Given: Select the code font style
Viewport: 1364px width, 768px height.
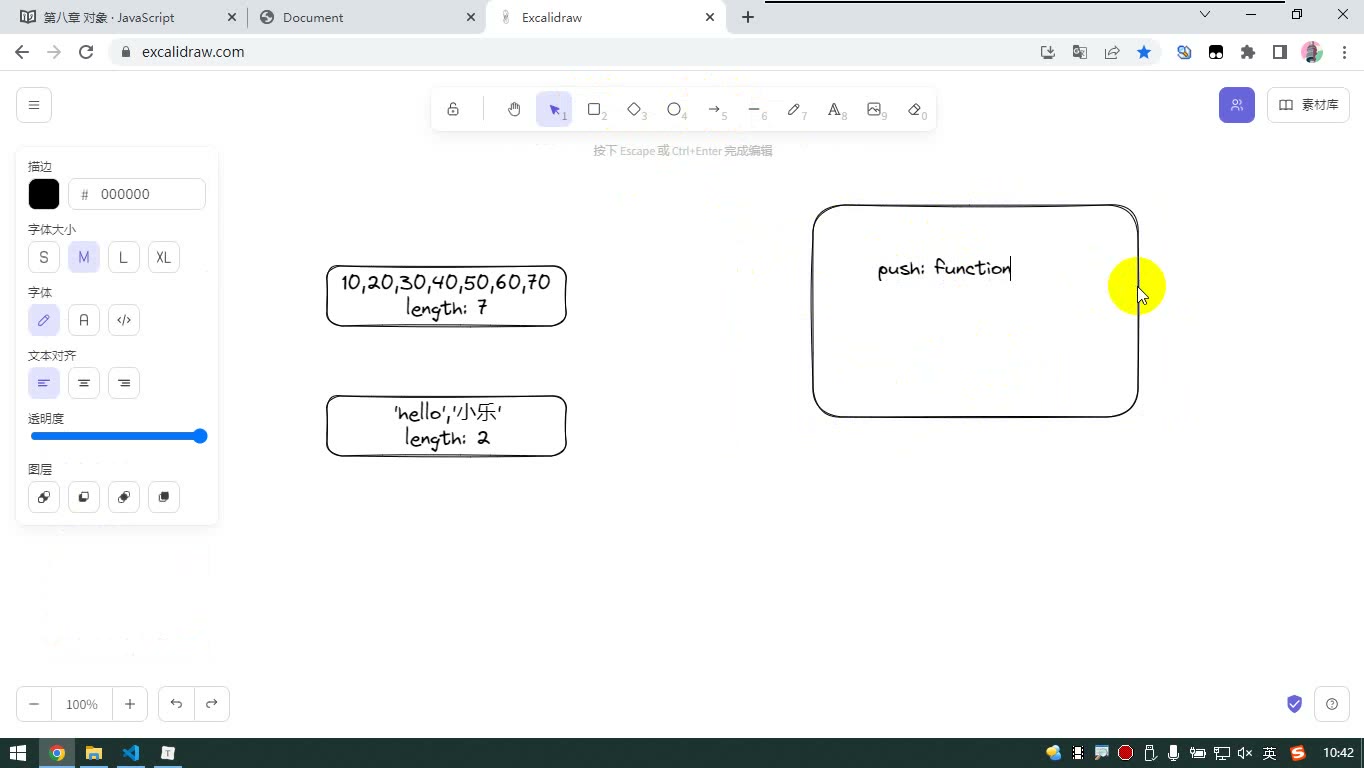Looking at the screenshot, I should point(124,320).
